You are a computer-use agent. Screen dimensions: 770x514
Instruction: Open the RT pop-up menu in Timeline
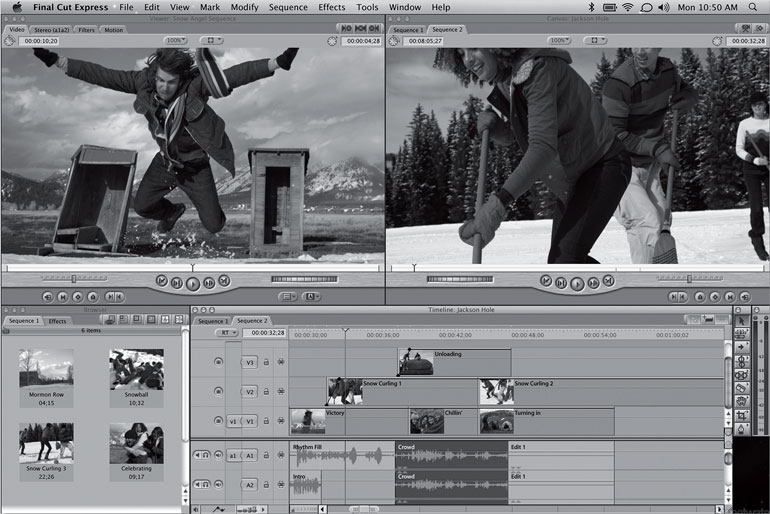pos(228,332)
